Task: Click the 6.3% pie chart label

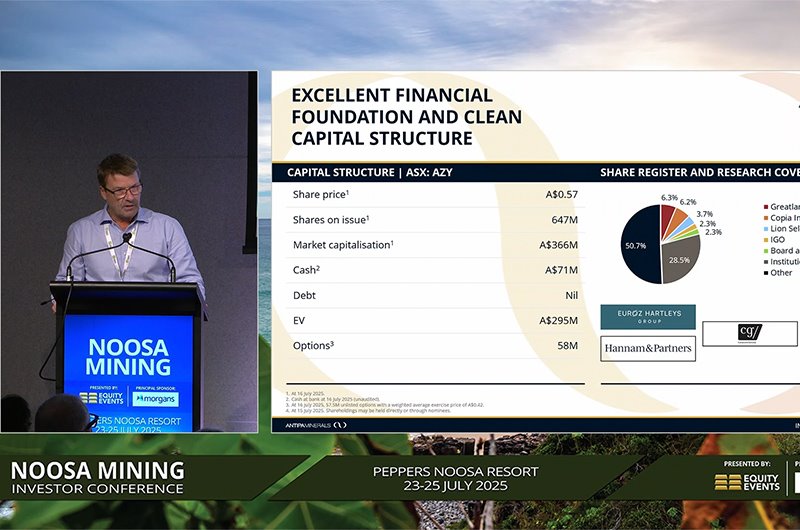Action: [x=669, y=197]
